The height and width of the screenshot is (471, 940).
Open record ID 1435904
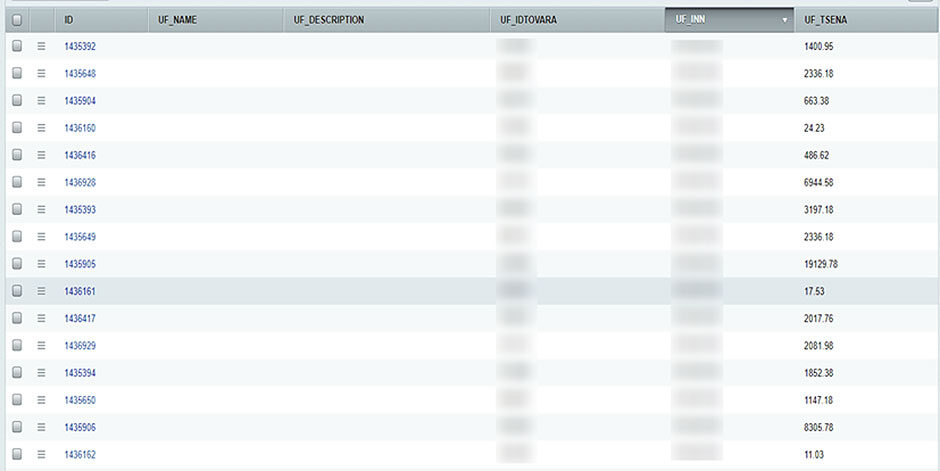coord(80,101)
